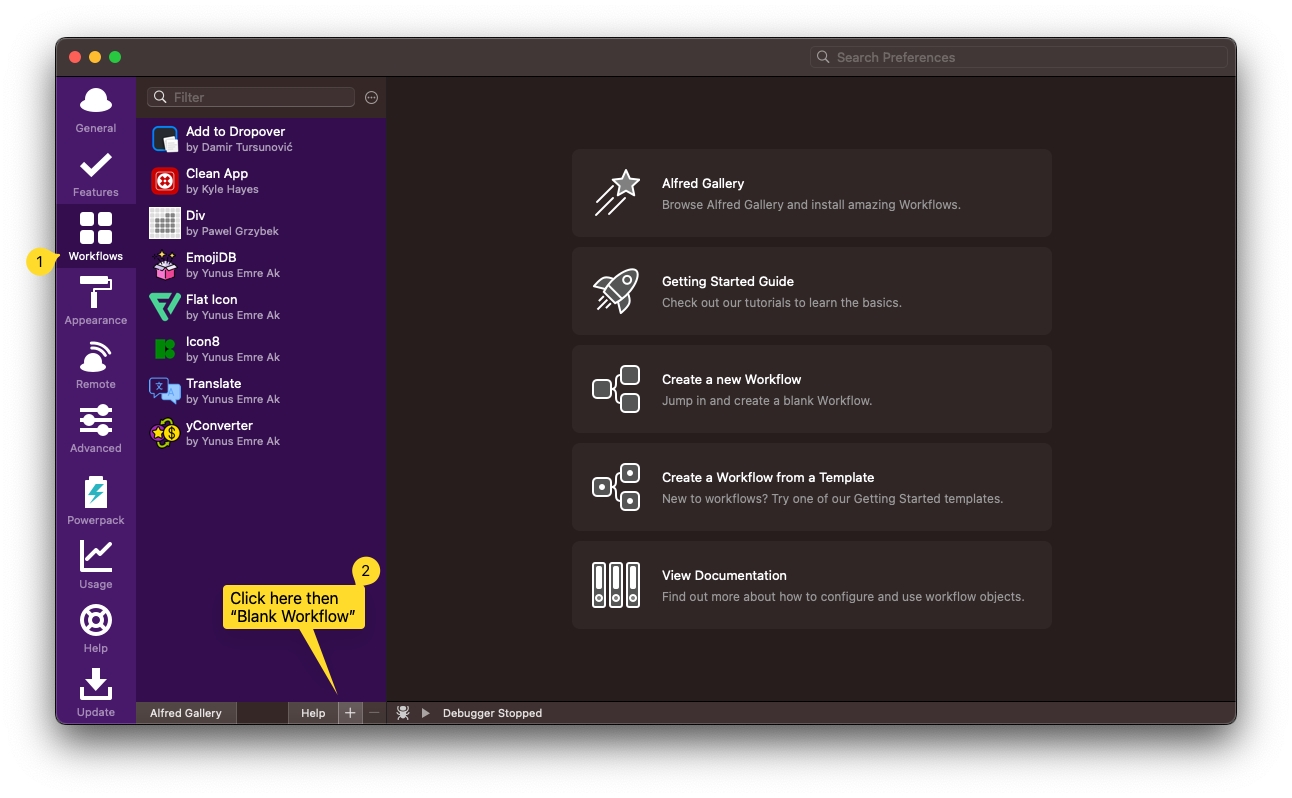Click the Alfred Gallery bottom button
This screenshot has width=1292, height=798.
pos(186,713)
